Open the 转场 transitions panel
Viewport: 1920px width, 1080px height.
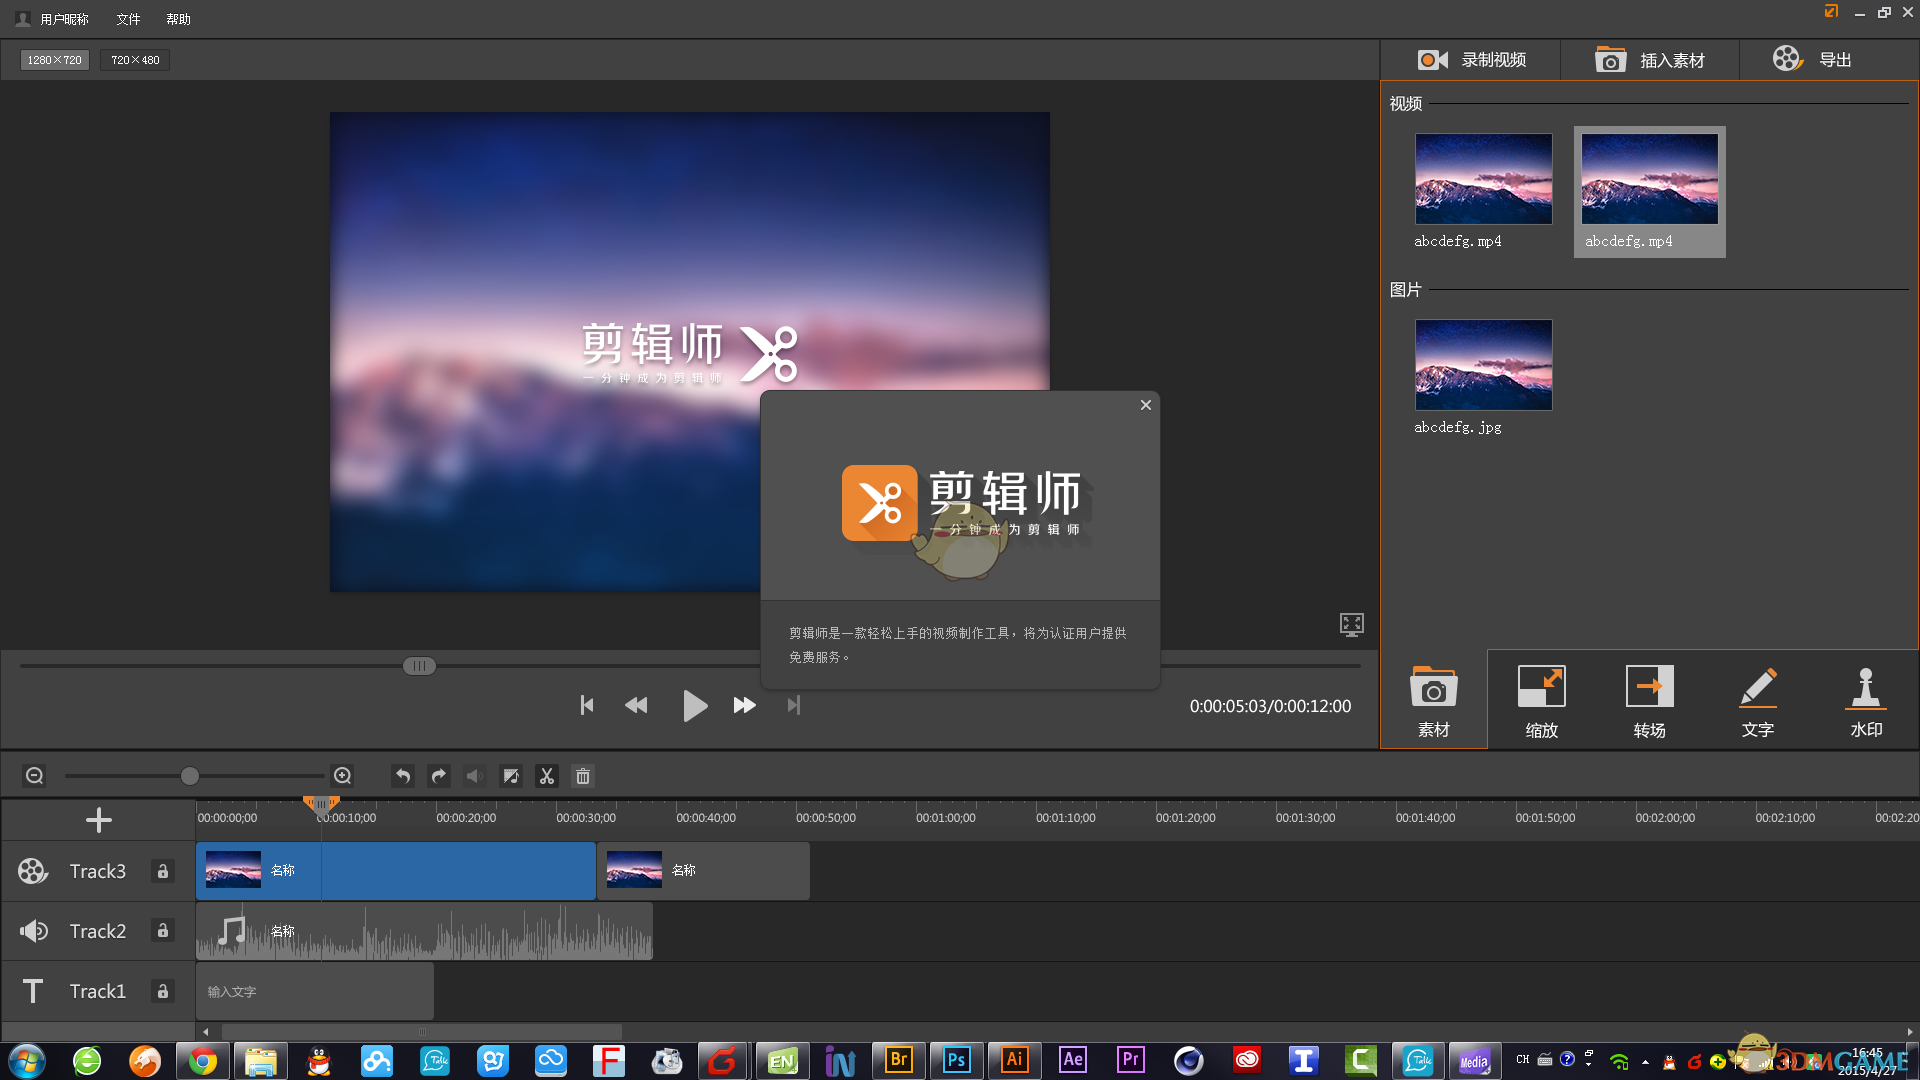(x=1648, y=699)
